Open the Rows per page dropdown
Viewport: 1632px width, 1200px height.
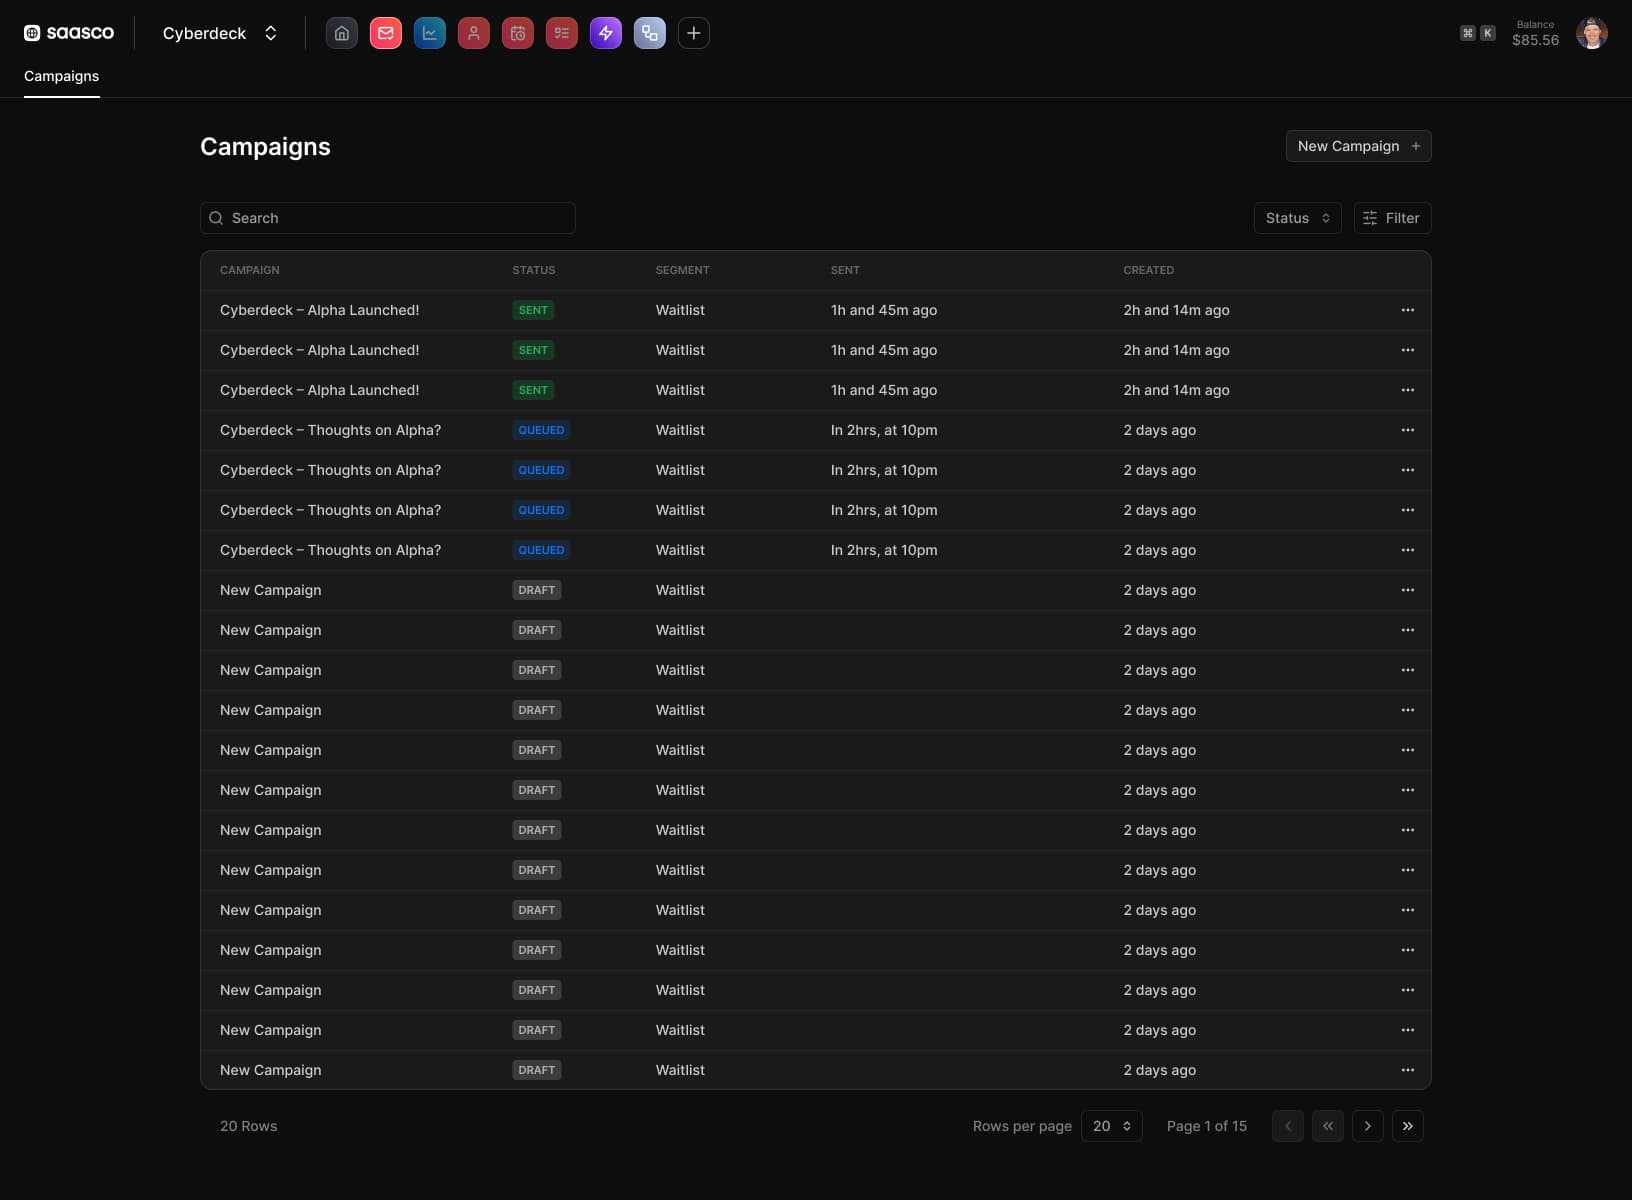1111,1126
